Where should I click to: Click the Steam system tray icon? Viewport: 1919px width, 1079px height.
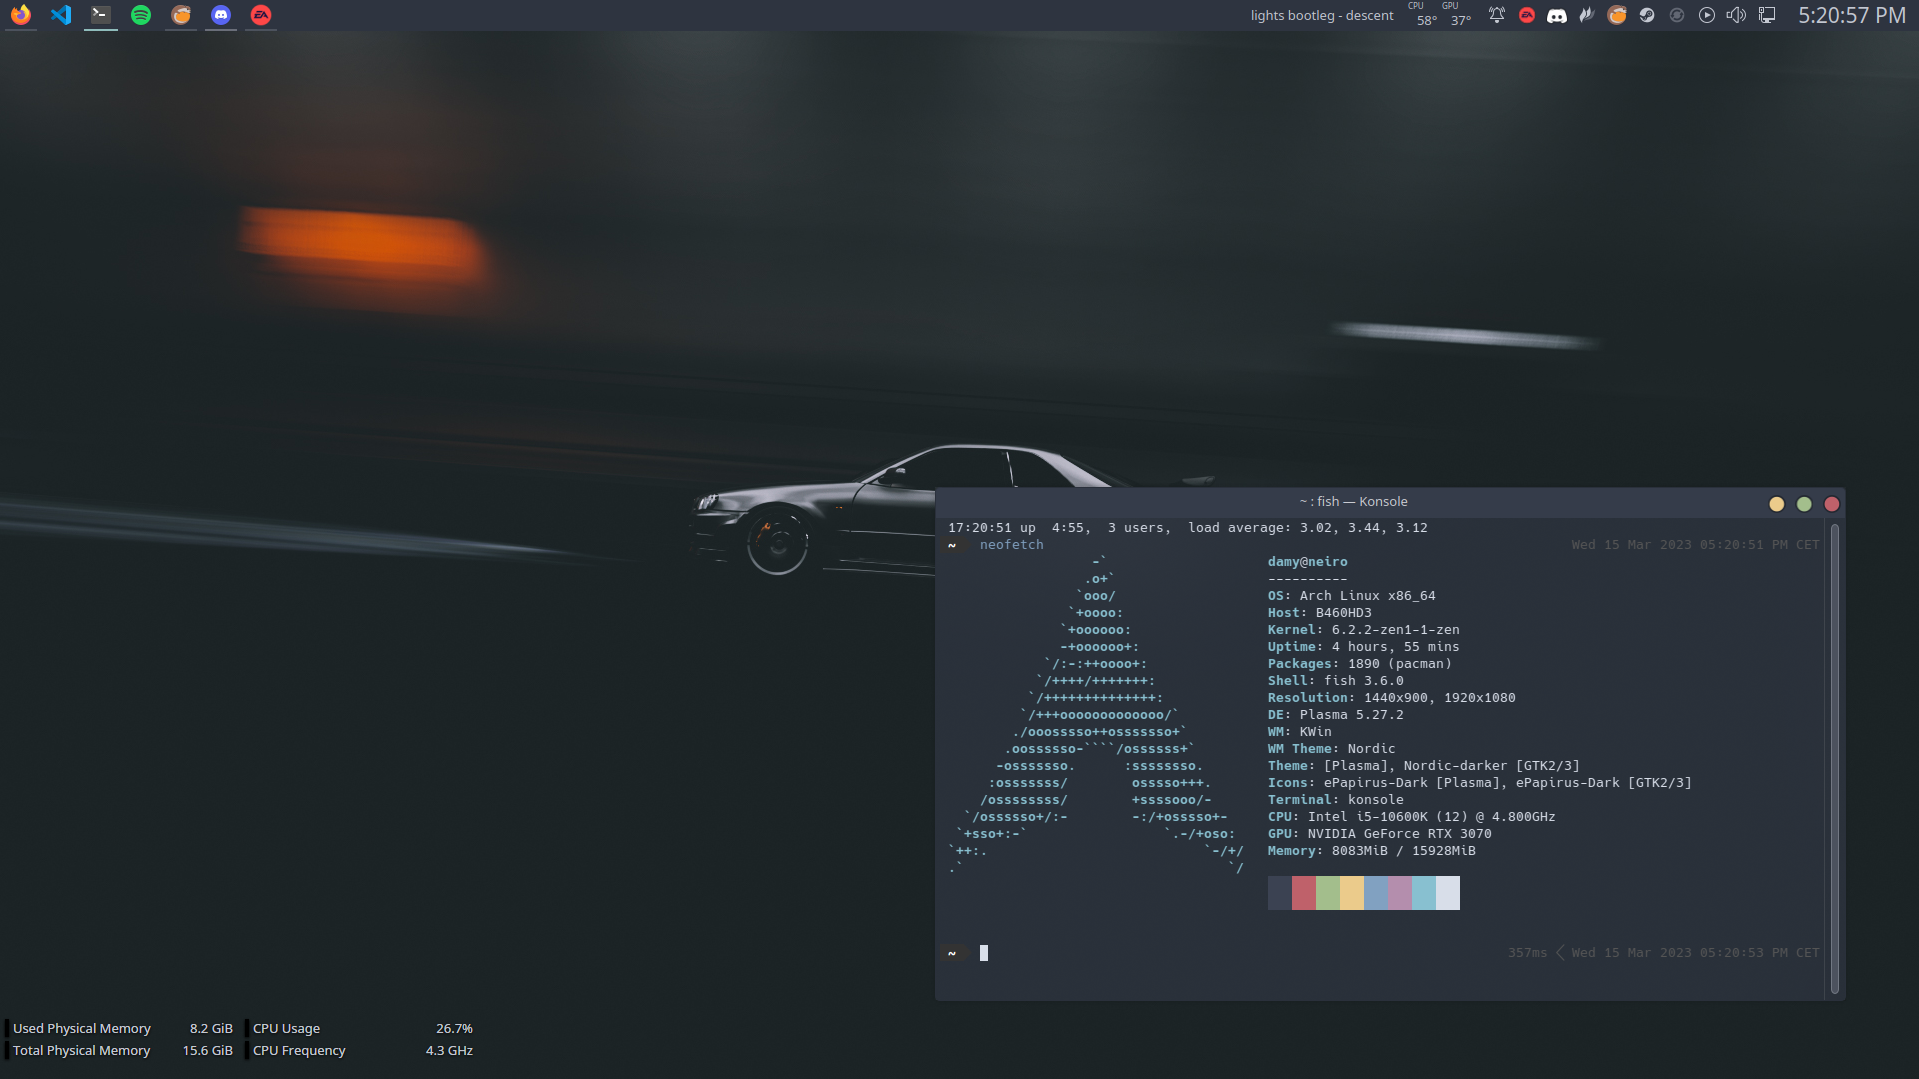[1647, 15]
